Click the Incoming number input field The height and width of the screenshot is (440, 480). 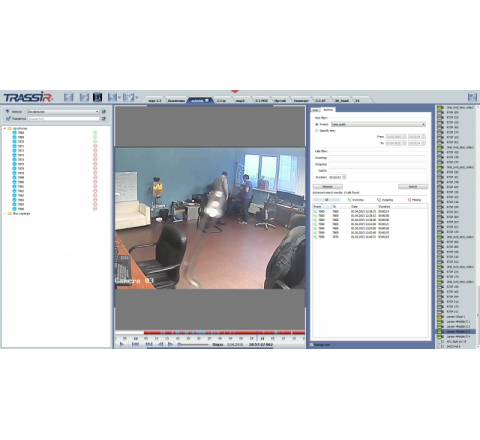[377, 158]
